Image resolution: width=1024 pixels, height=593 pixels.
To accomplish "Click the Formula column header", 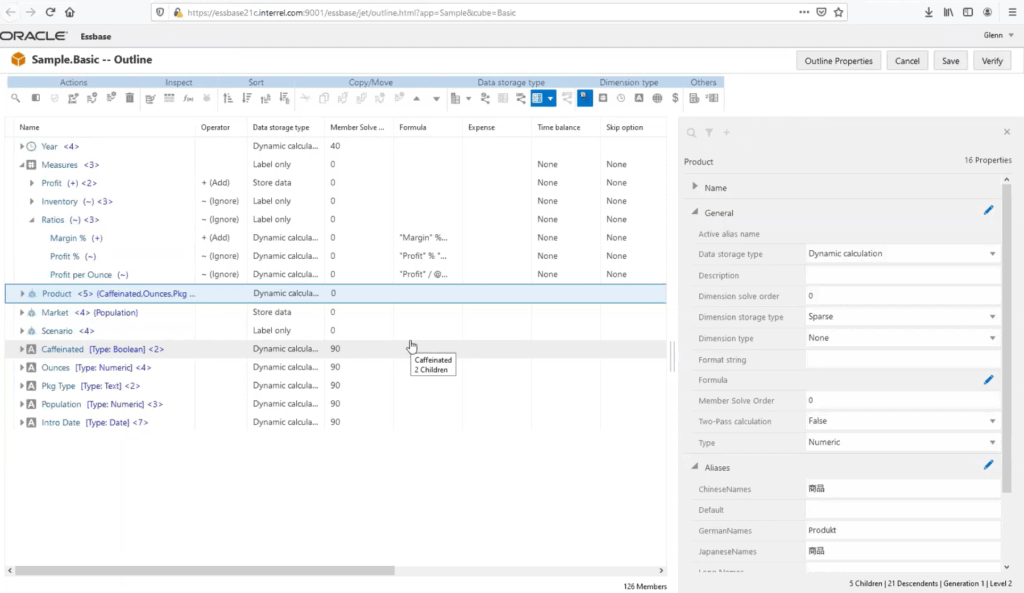I will click(x=413, y=127).
